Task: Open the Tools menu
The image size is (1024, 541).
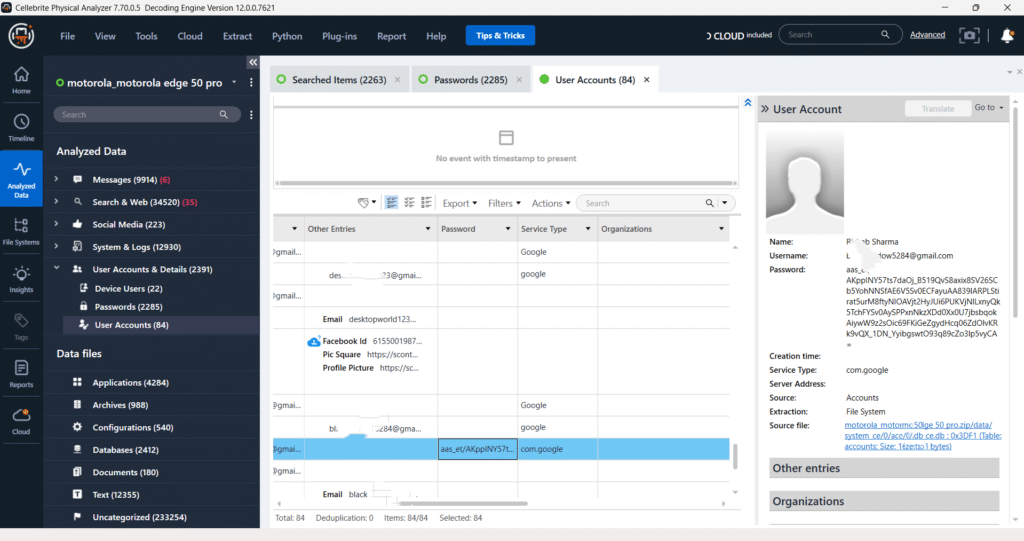Action: (x=146, y=36)
